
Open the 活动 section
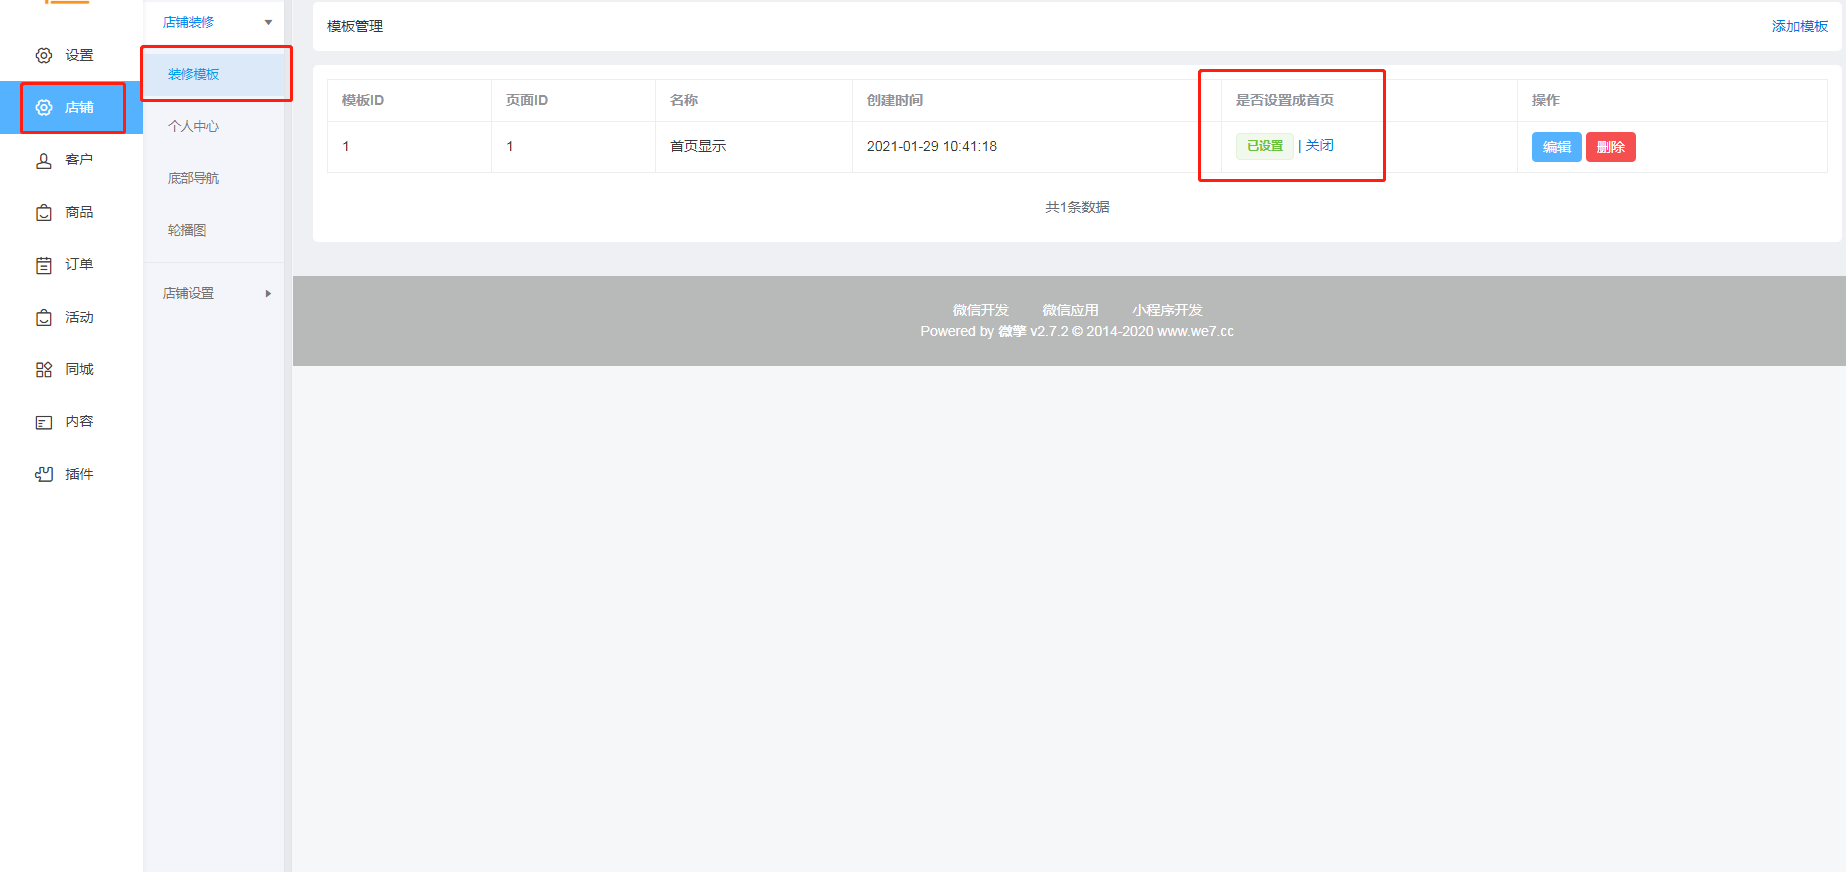pyautogui.click(x=79, y=318)
